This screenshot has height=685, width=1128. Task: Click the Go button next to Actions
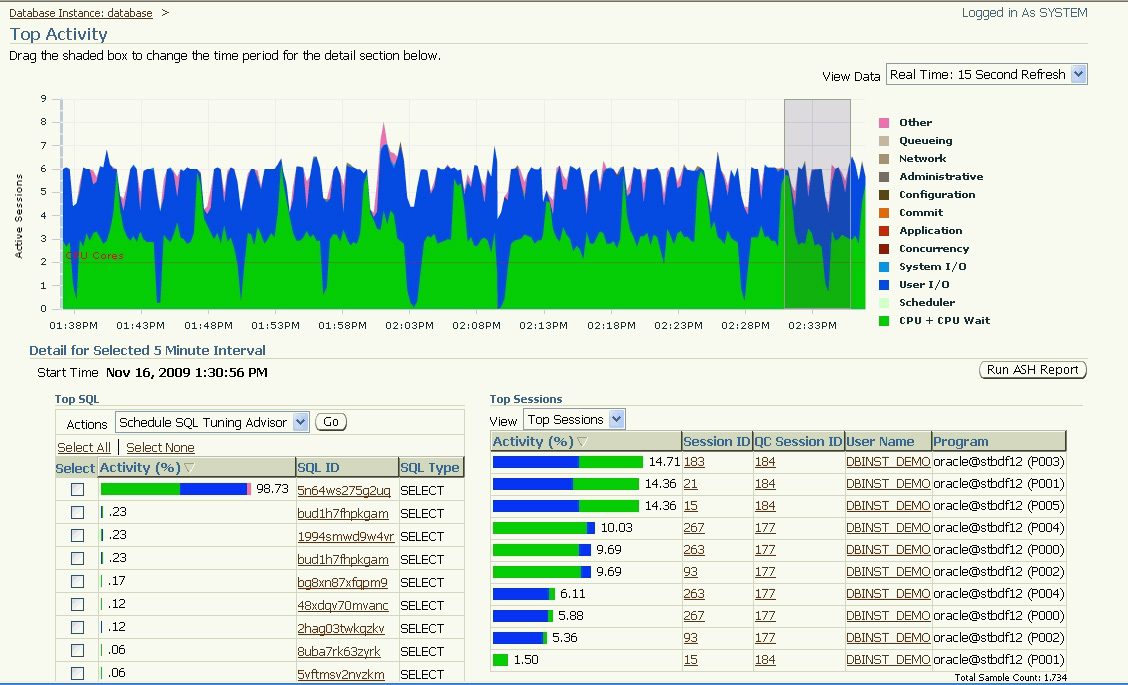point(331,422)
